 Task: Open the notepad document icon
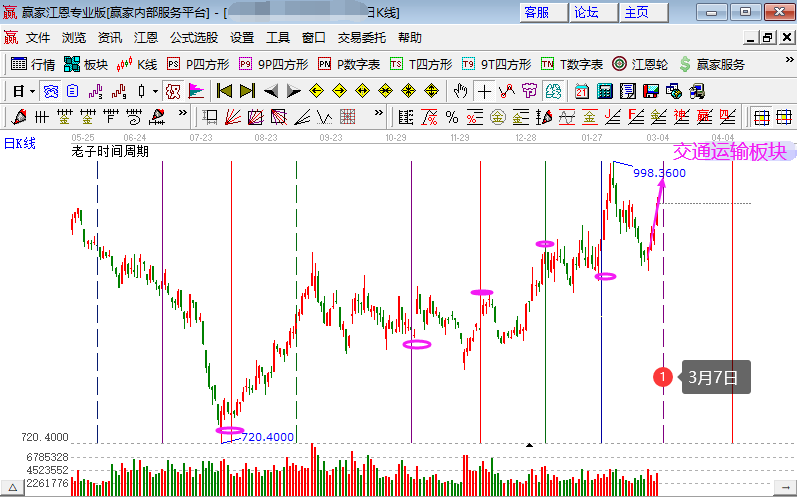(628, 91)
